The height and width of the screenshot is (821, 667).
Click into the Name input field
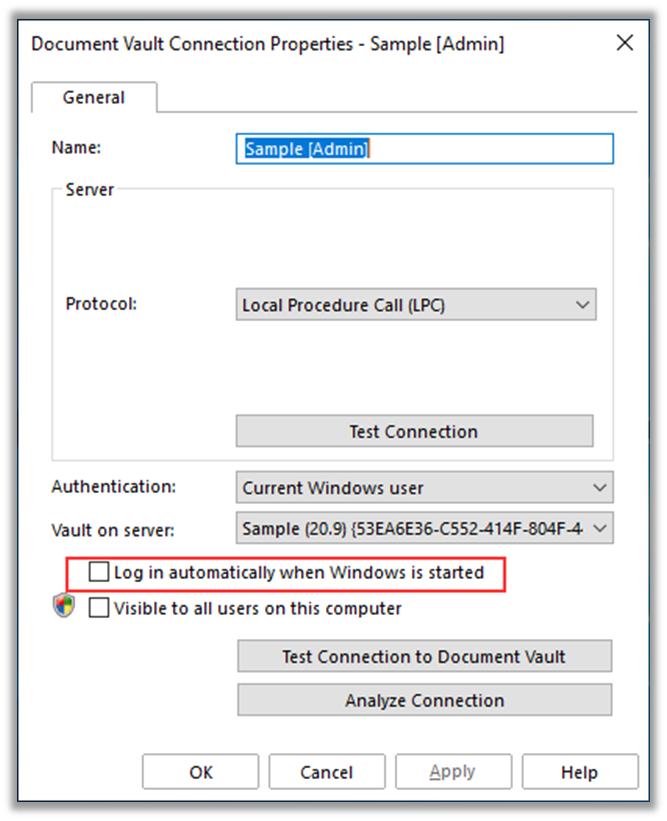click(x=425, y=149)
